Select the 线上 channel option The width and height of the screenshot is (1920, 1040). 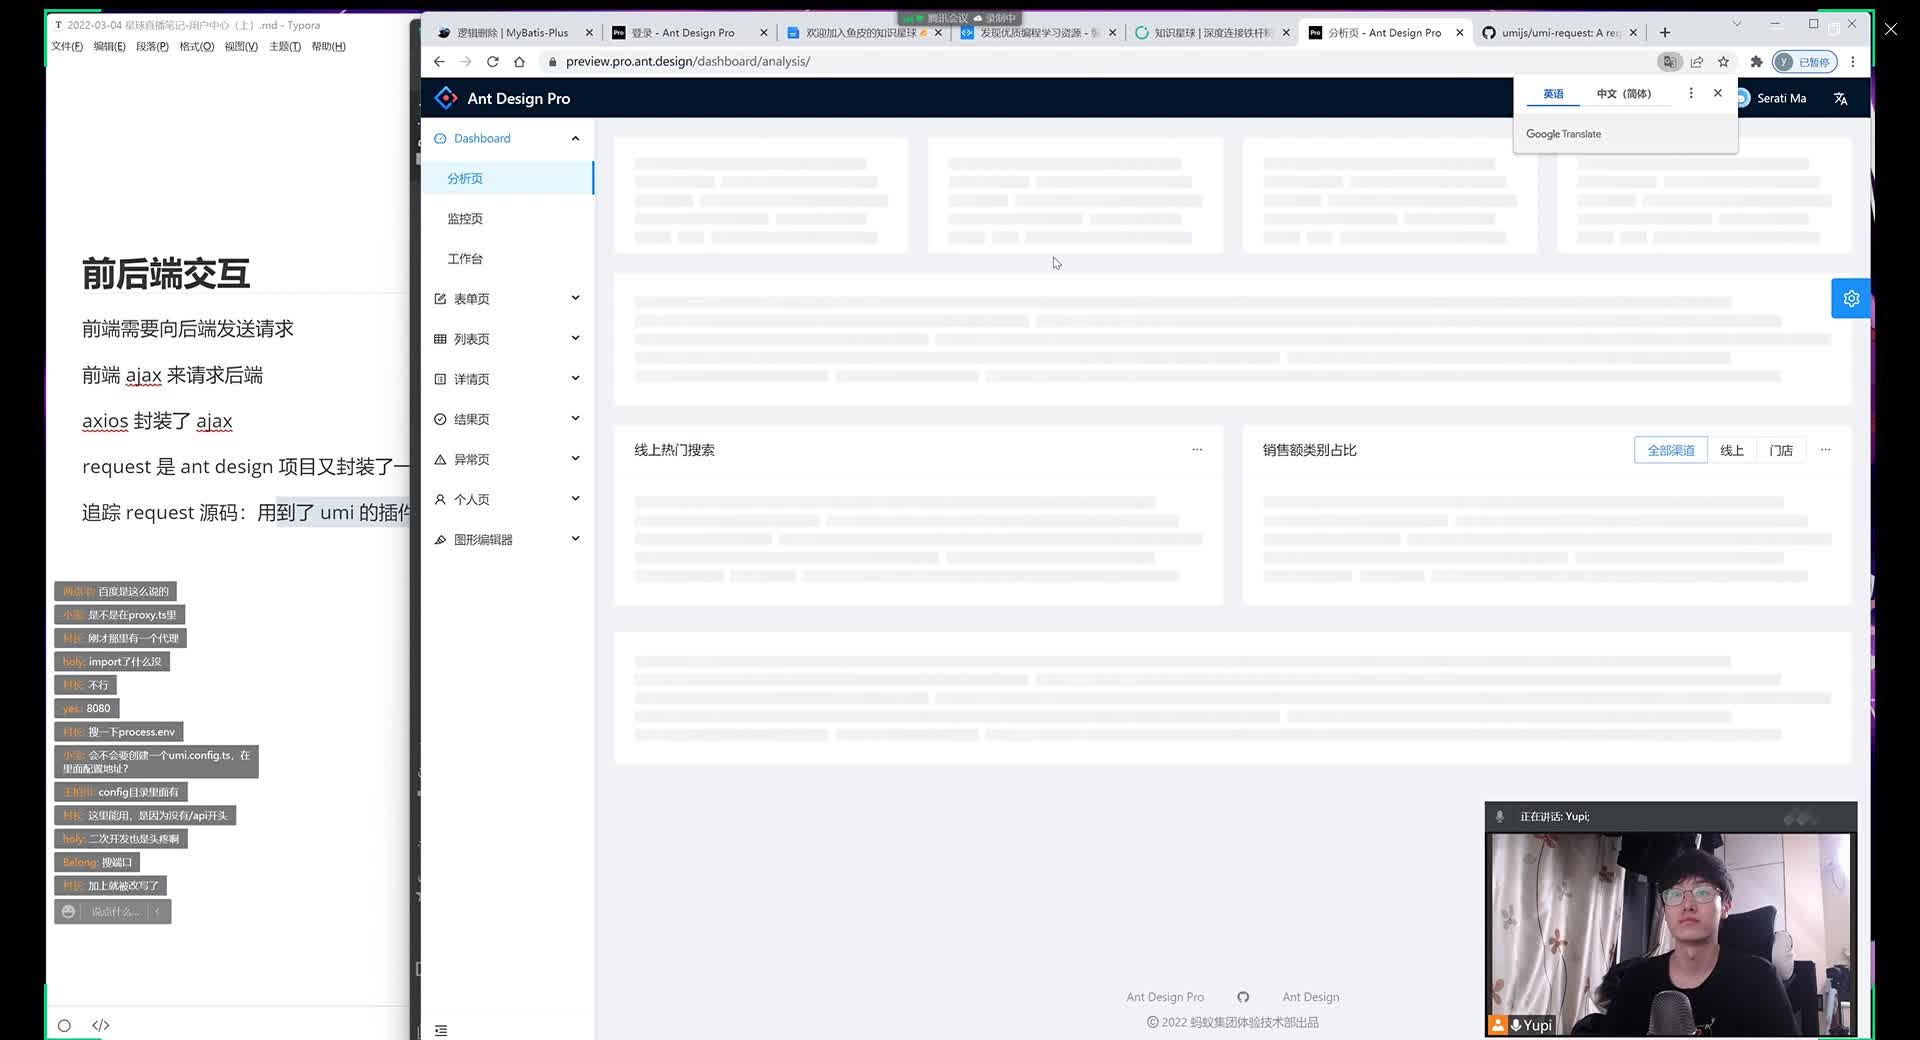click(1731, 451)
